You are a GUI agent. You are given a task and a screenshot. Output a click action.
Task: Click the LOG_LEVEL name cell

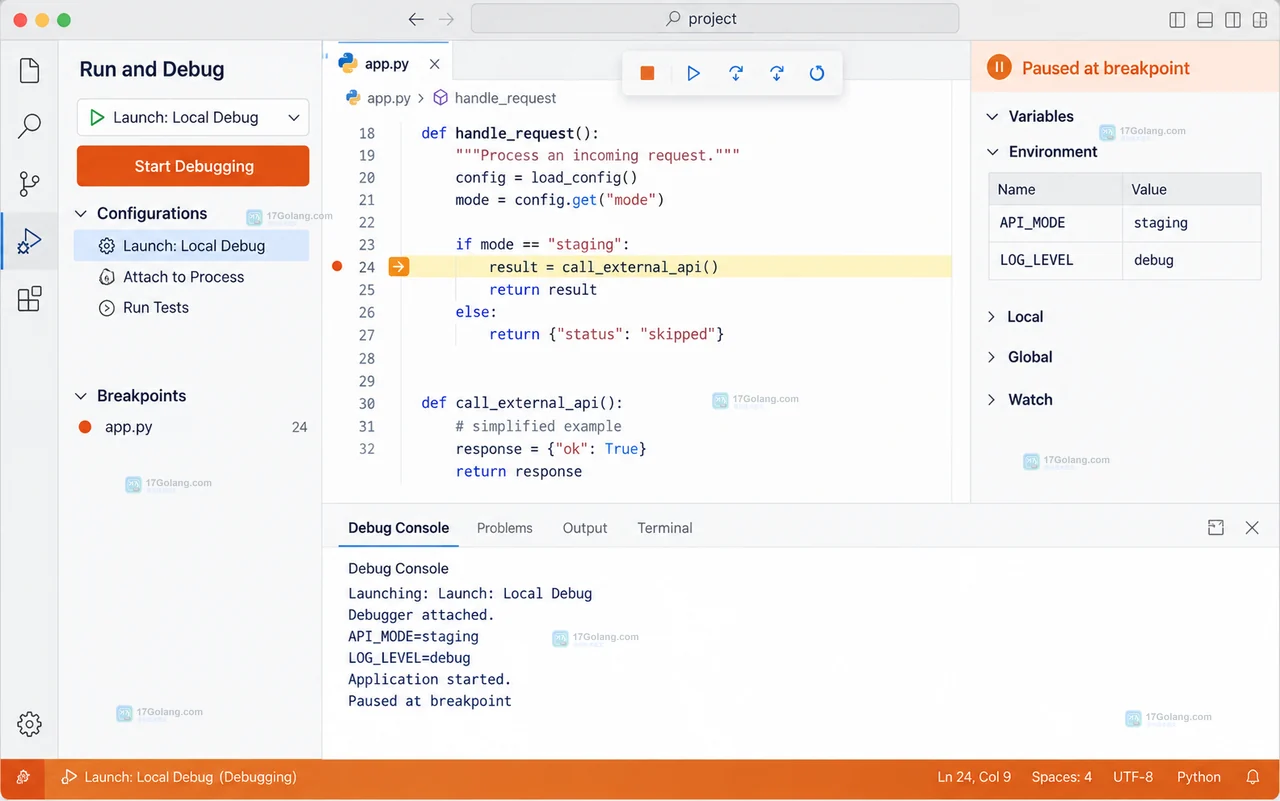click(x=1056, y=260)
